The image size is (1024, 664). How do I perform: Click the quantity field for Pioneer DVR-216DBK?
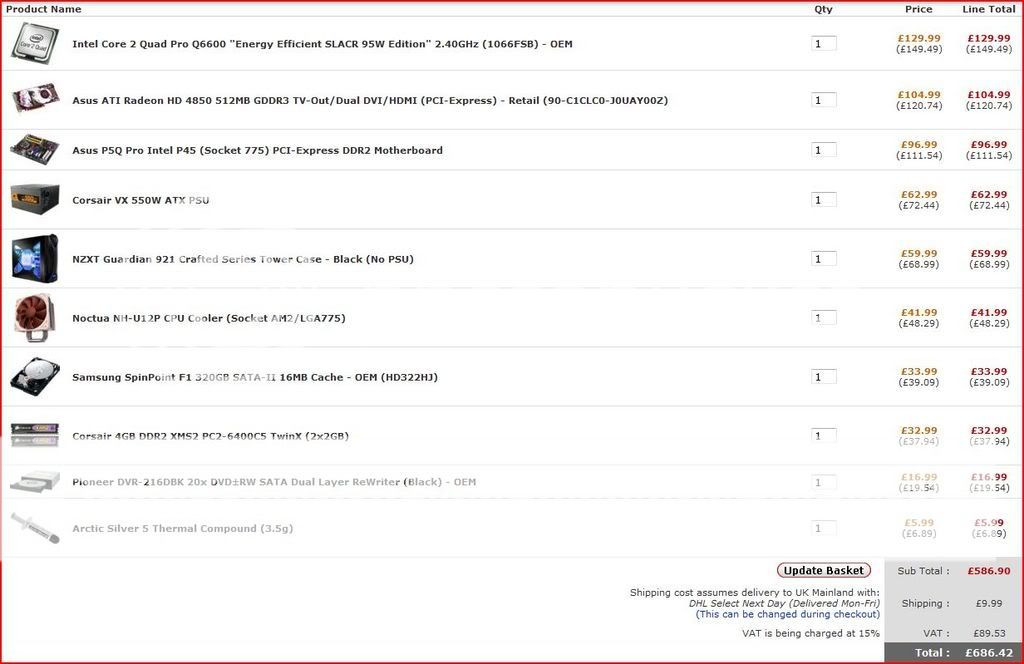(x=824, y=482)
